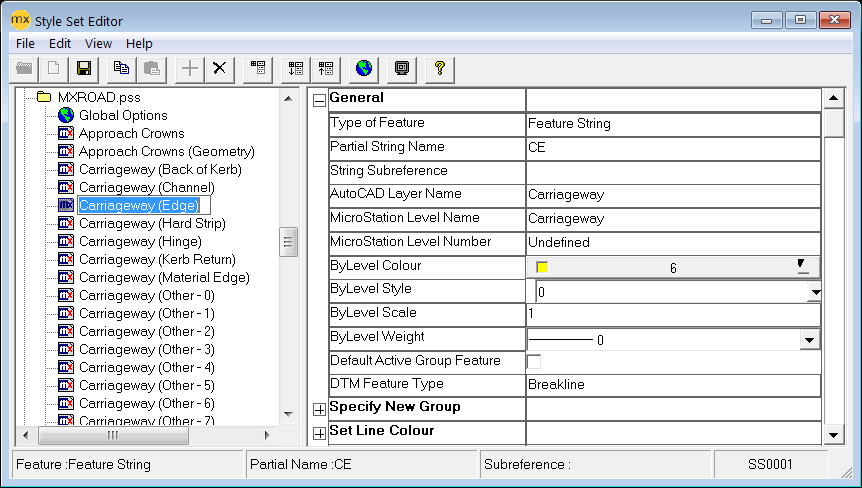Click the mx application icon in title bar
Screen dimensions: 862x488
tap(20, 20)
